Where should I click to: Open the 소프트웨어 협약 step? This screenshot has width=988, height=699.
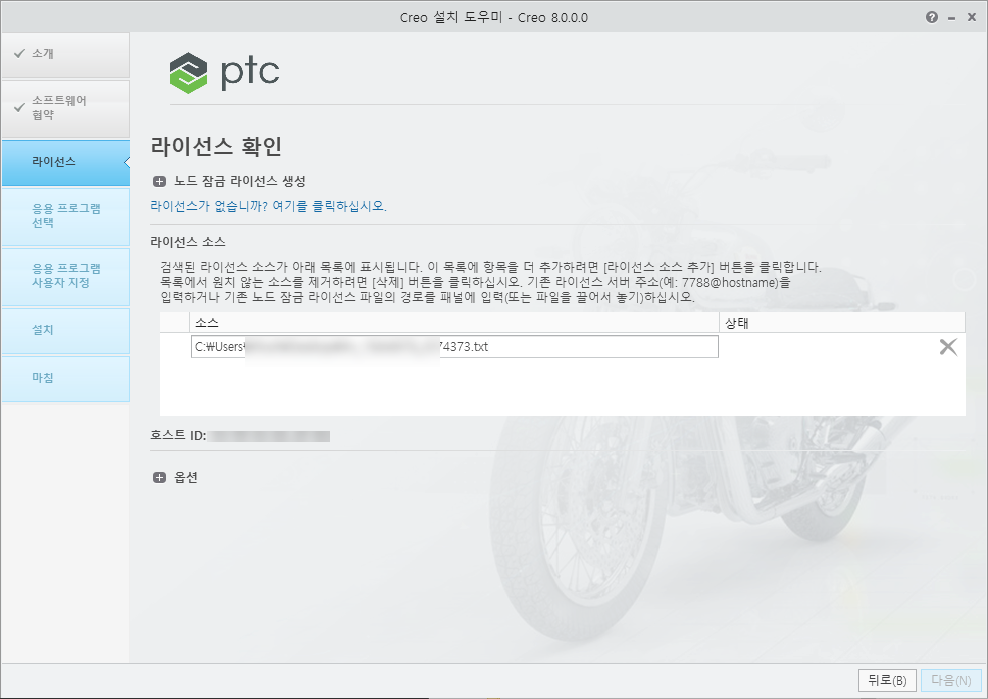pyautogui.click(x=66, y=108)
